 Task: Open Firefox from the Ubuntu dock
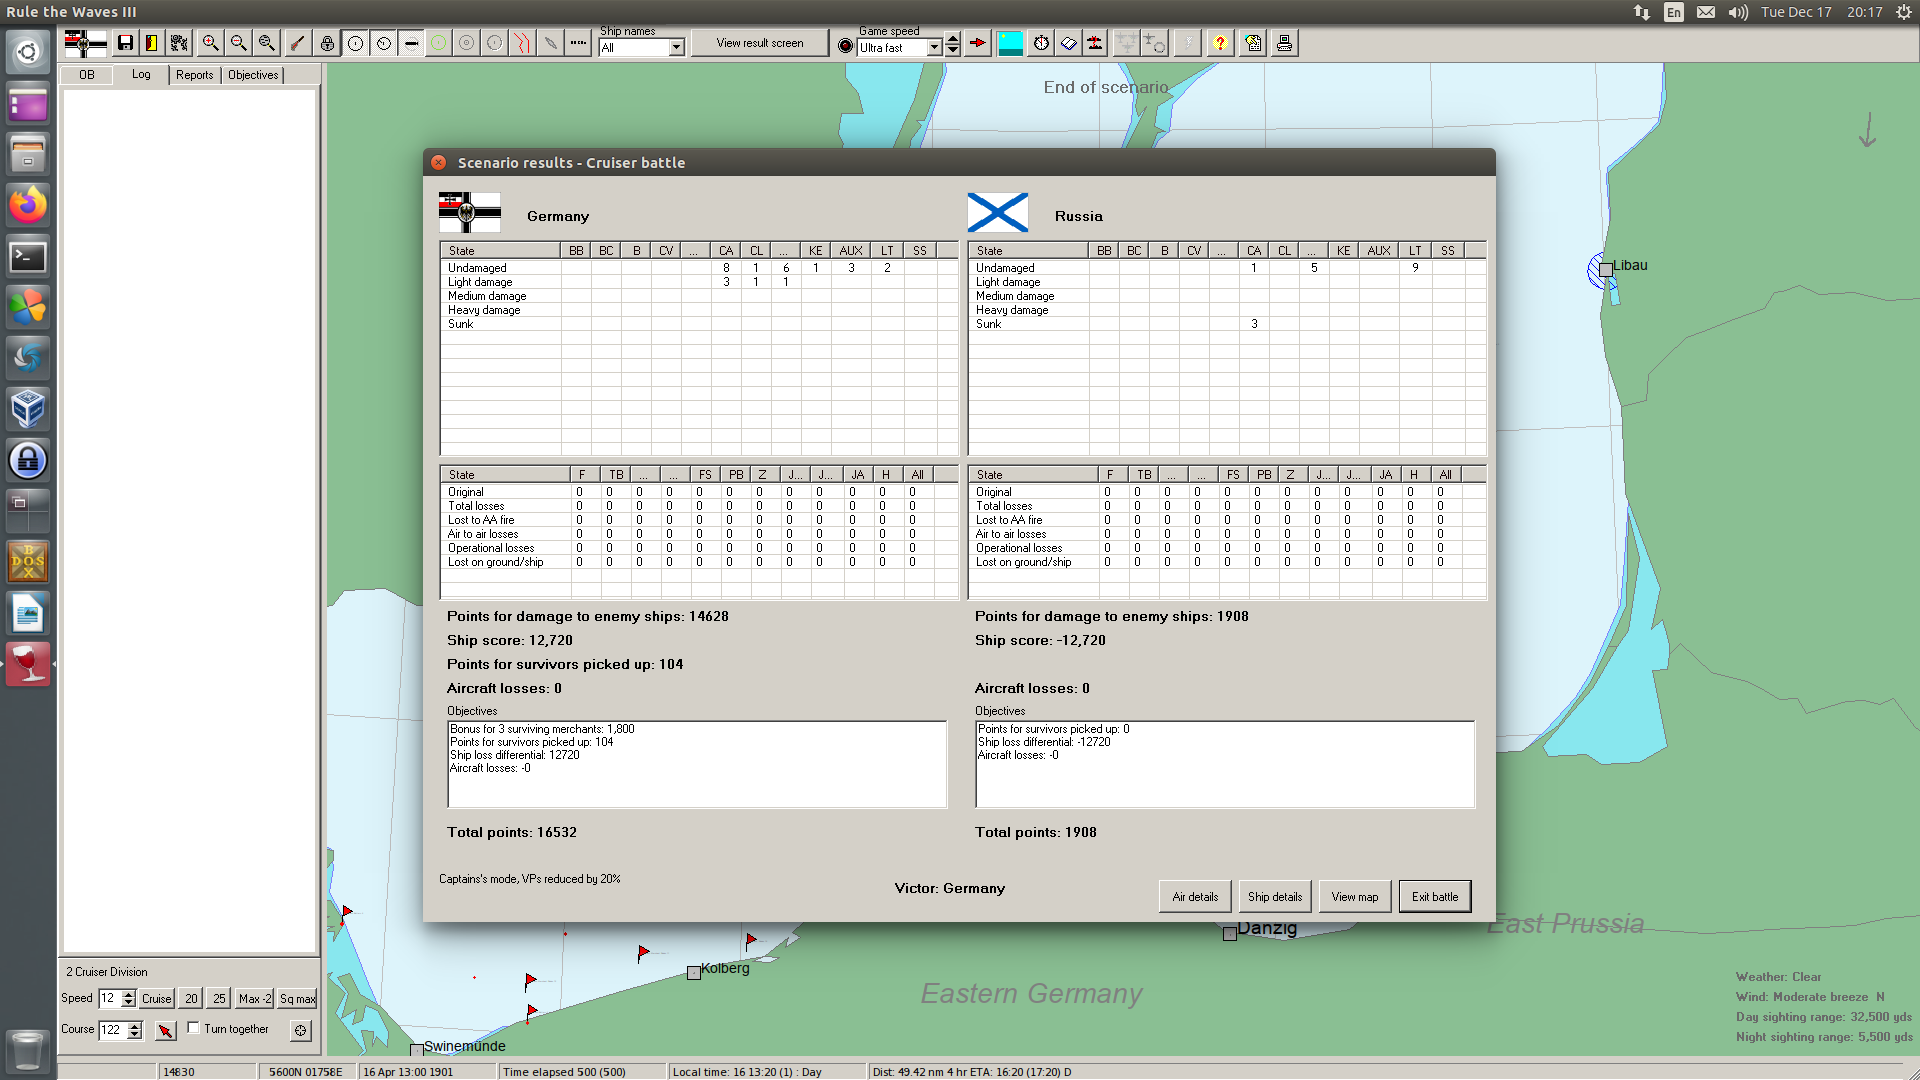point(28,205)
